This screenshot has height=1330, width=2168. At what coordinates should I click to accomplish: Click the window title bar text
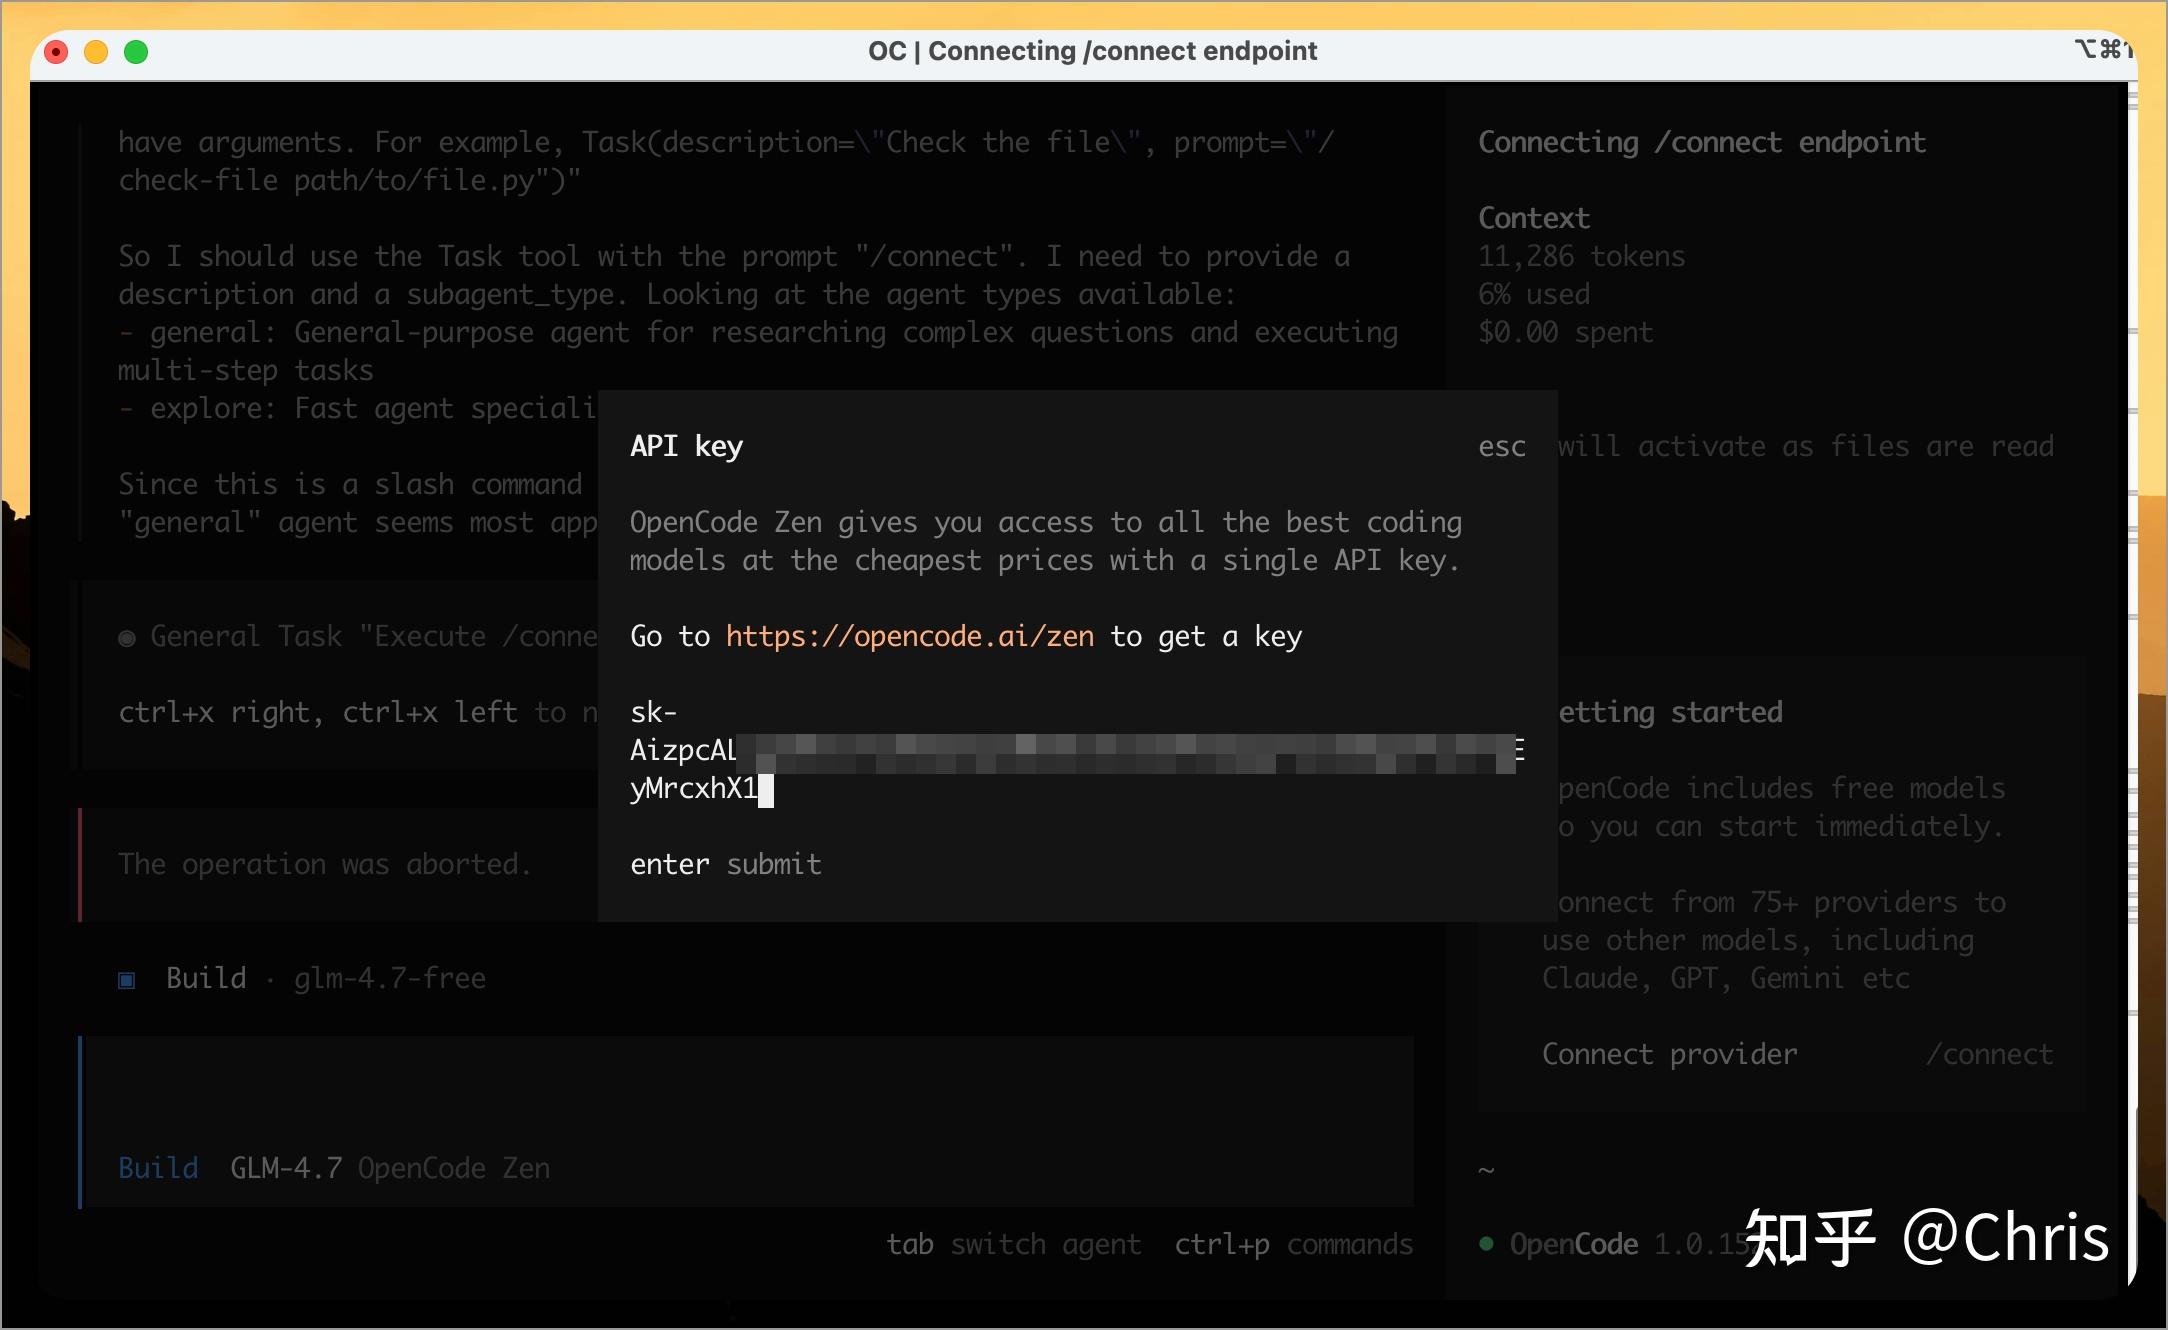click(1092, 51)
